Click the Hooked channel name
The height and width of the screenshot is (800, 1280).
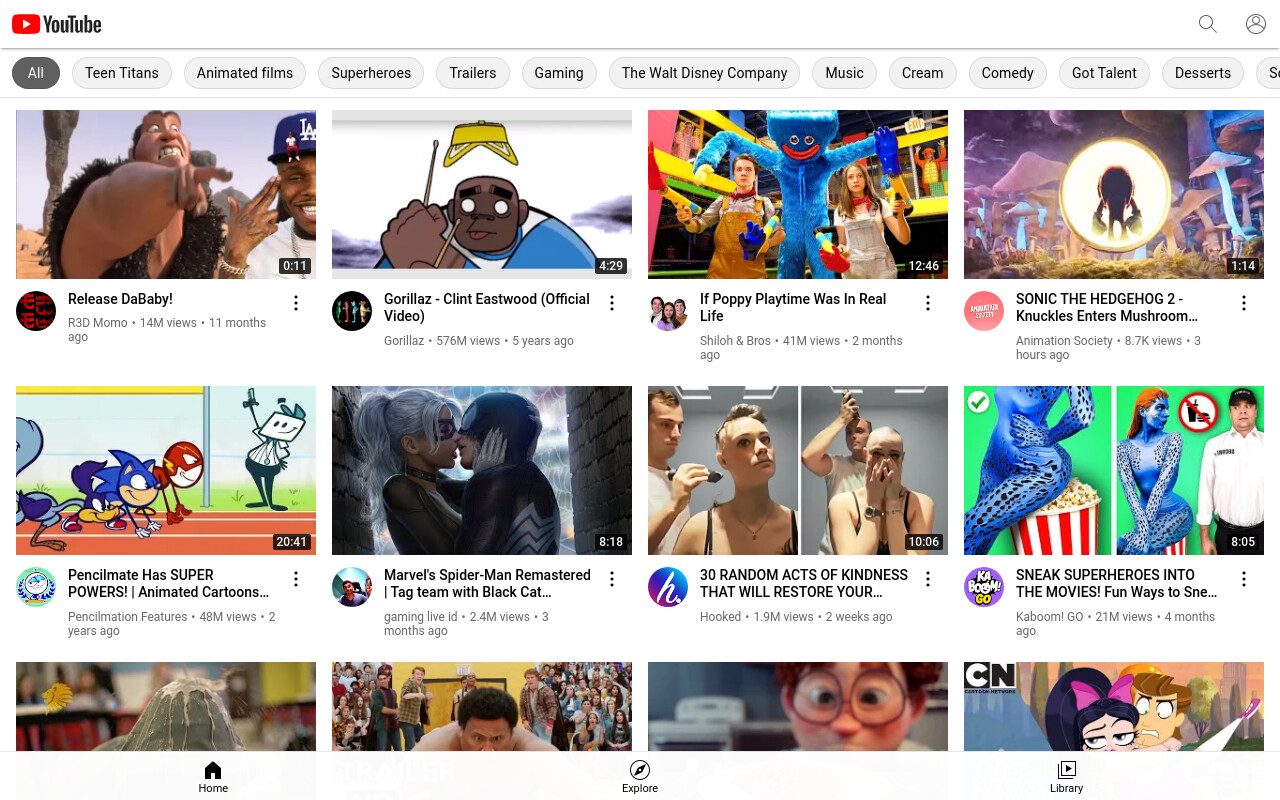[720, 617]
